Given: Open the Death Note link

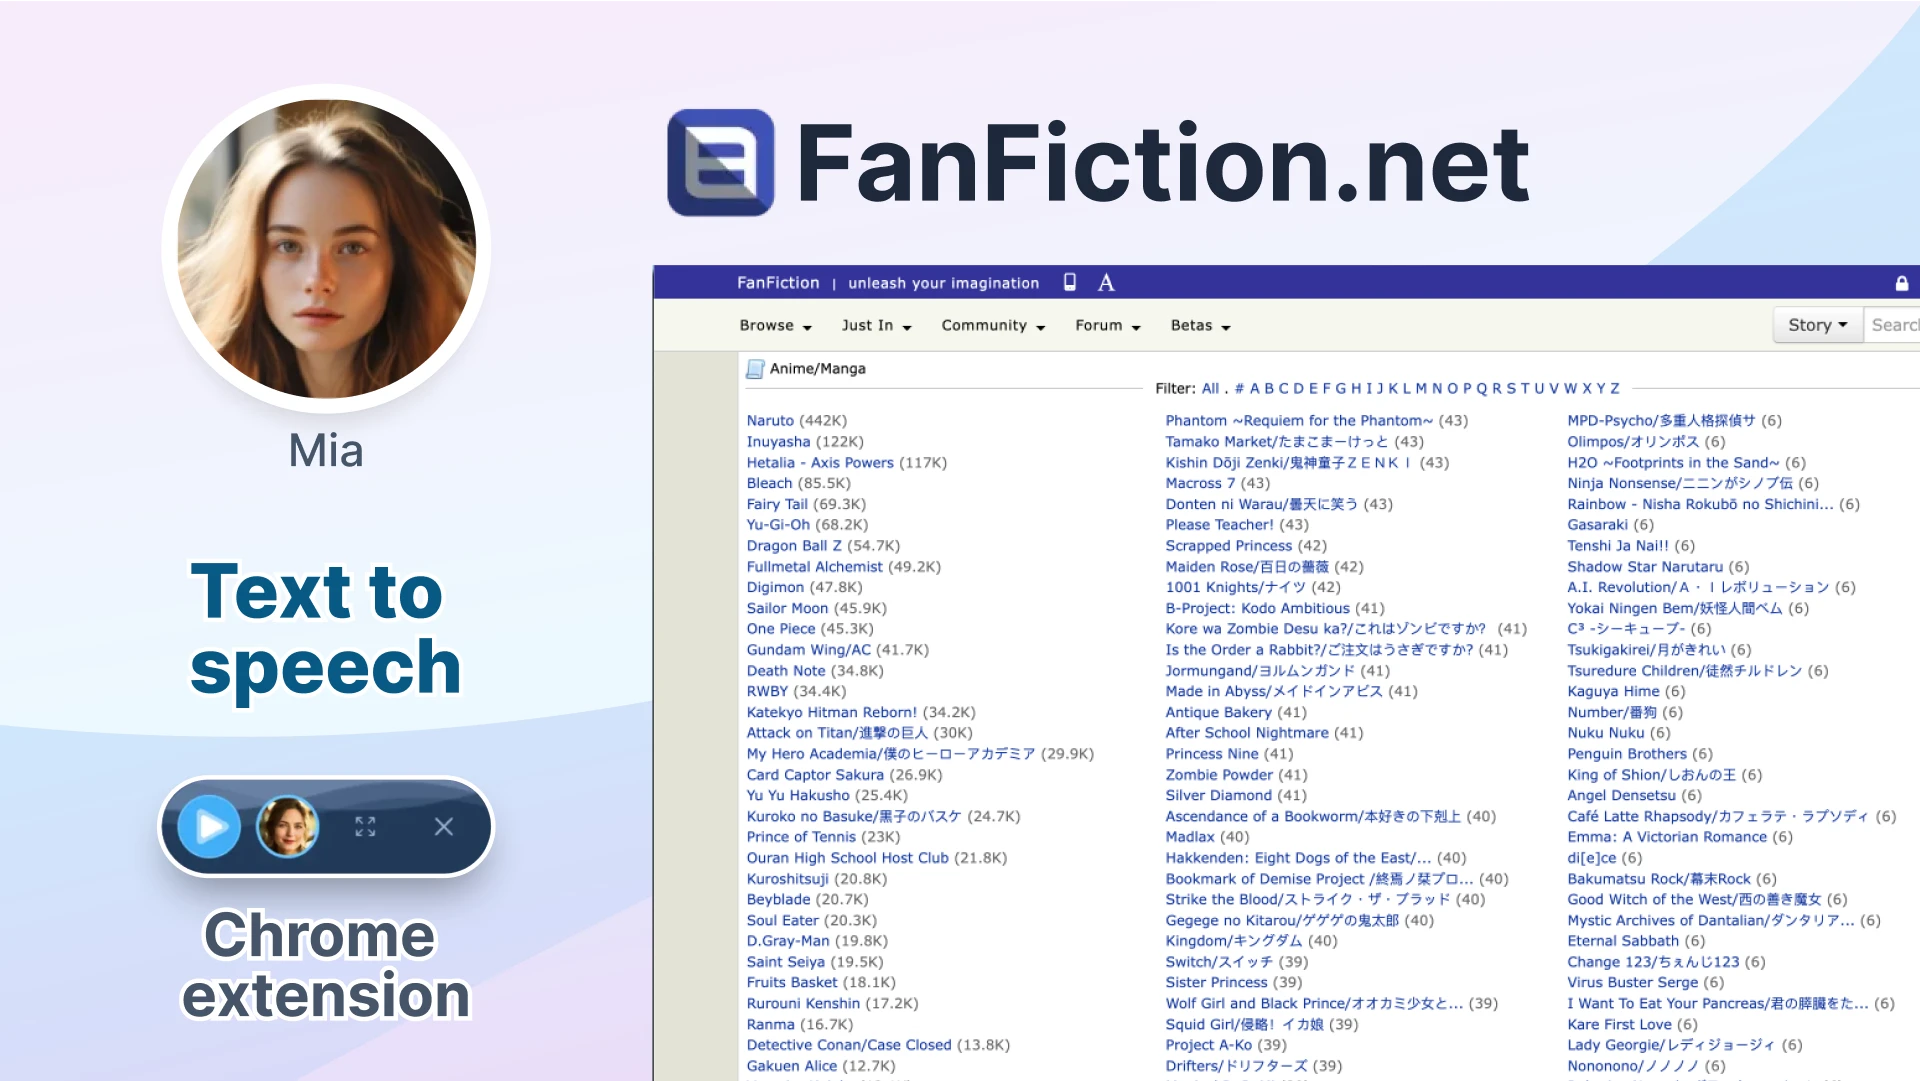Looking at the screenshot, I should [786, 671].
